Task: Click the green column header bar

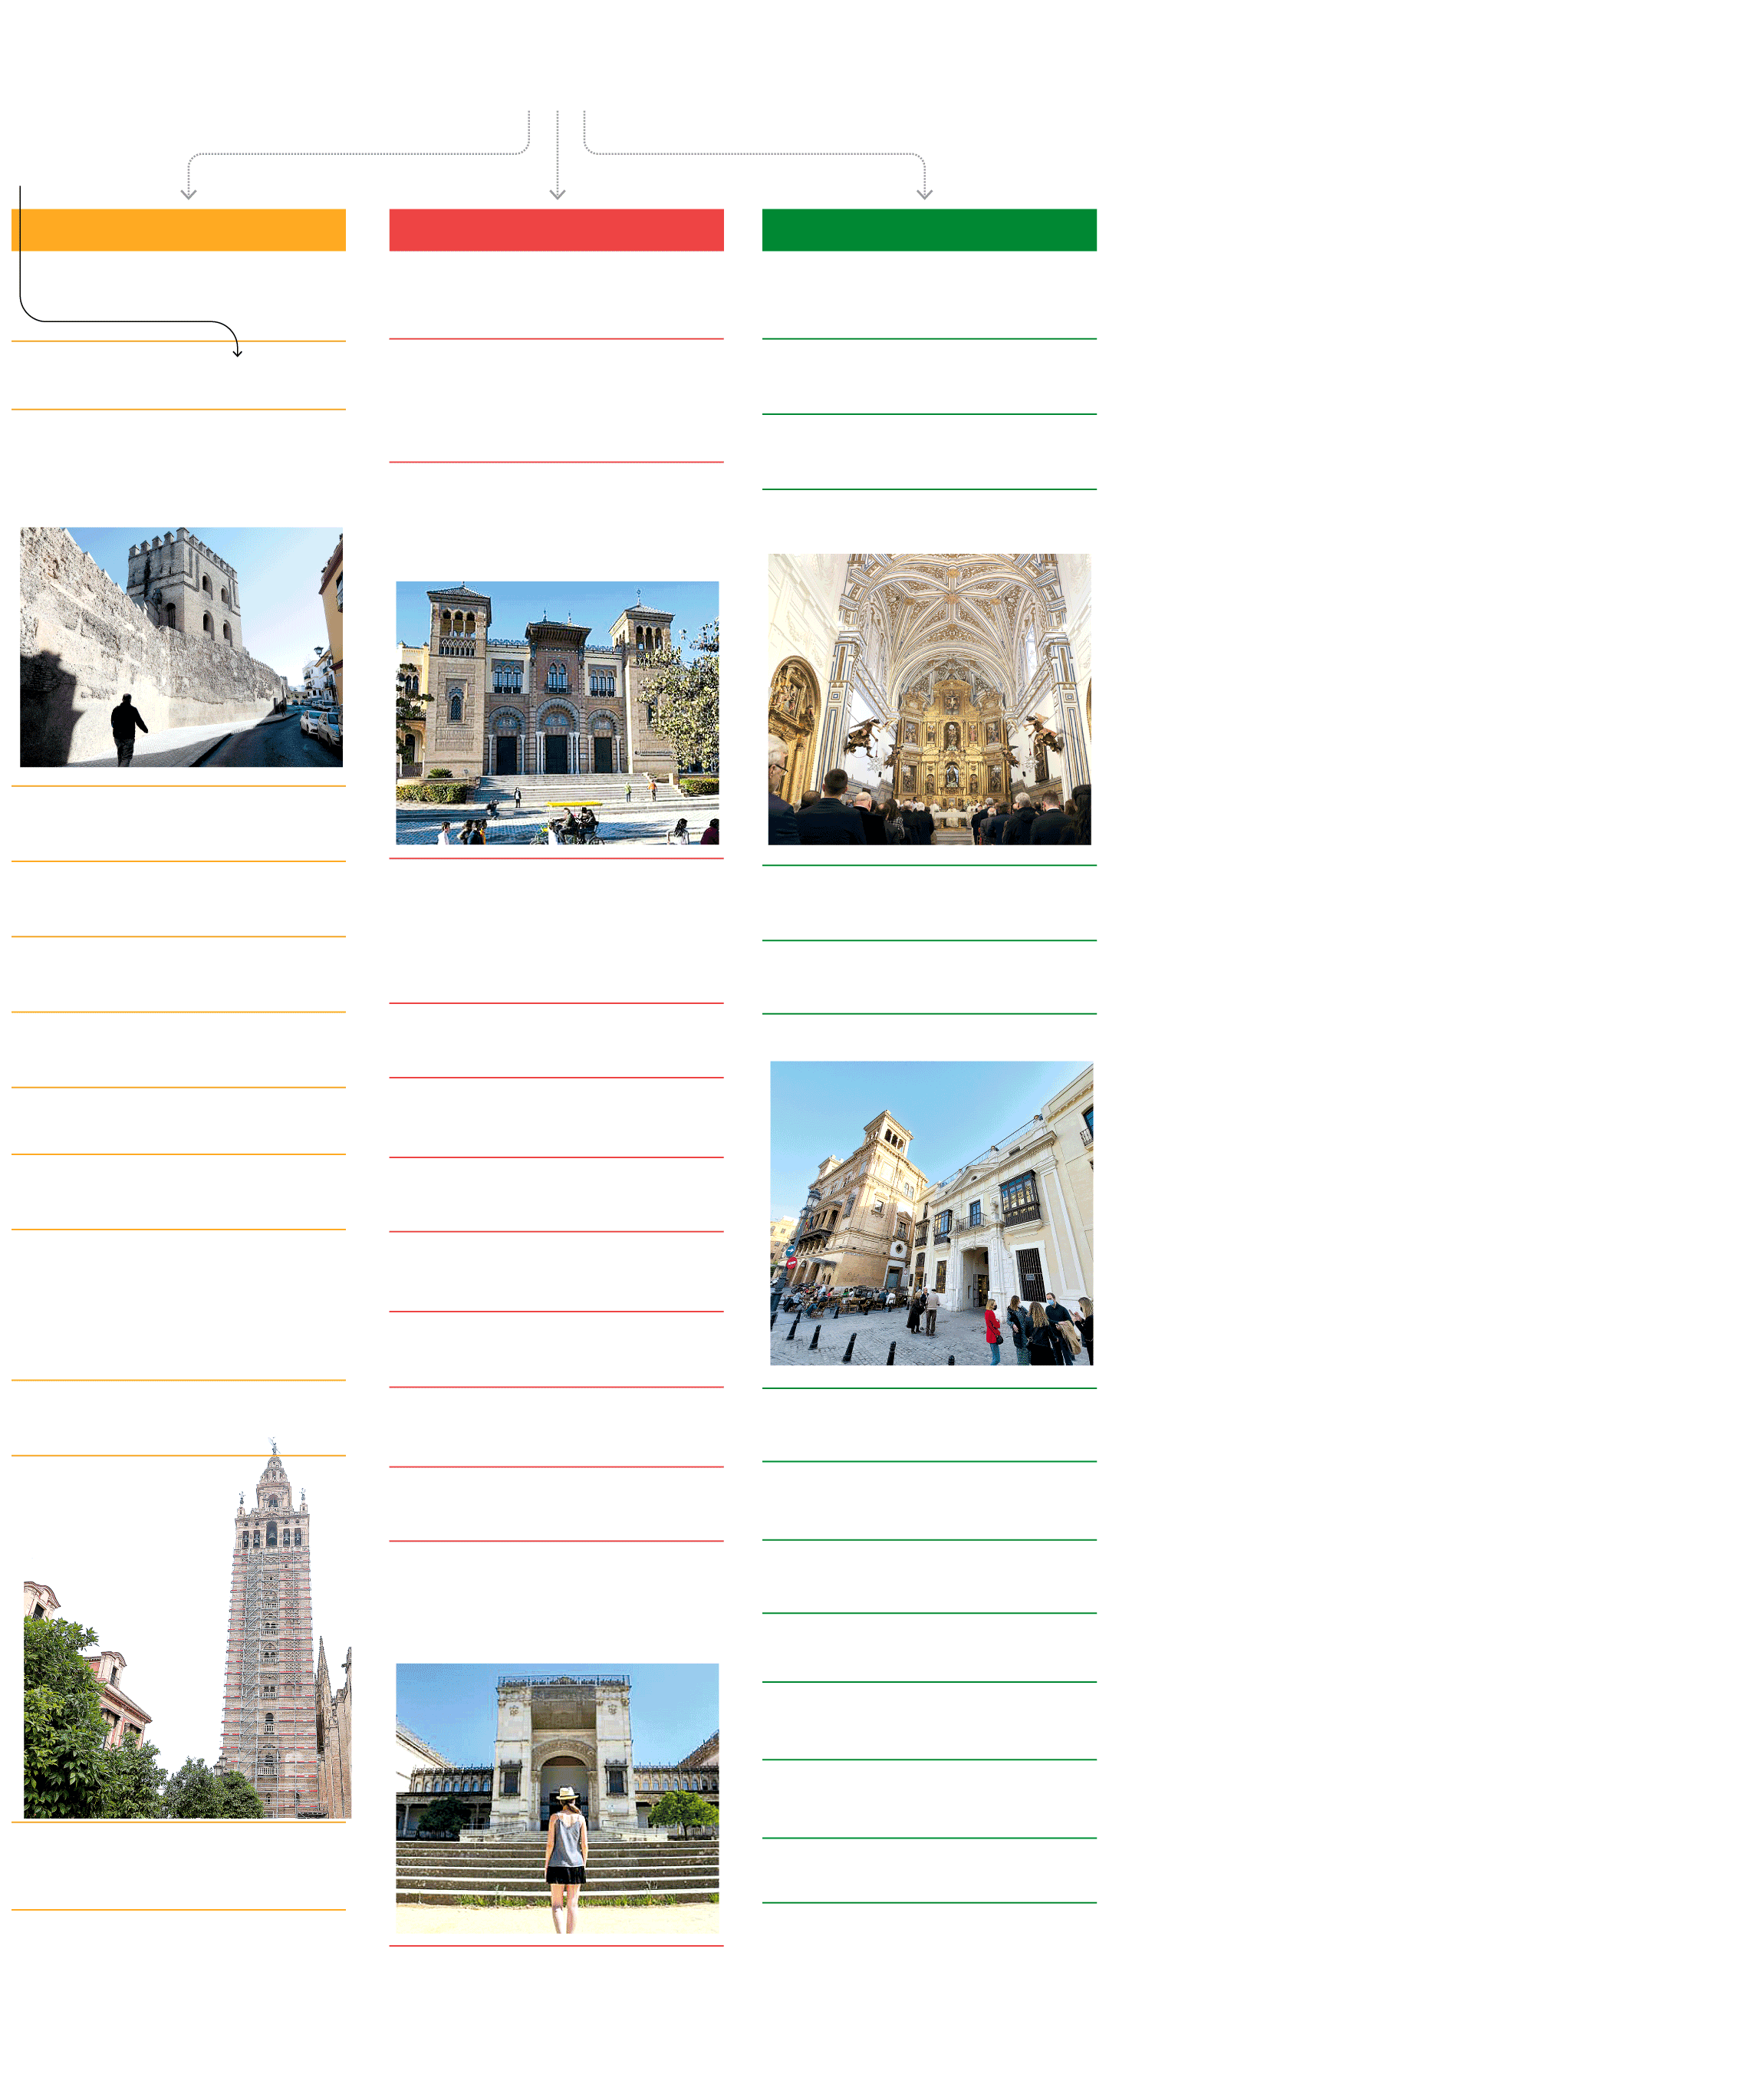Action: [929, 230]
